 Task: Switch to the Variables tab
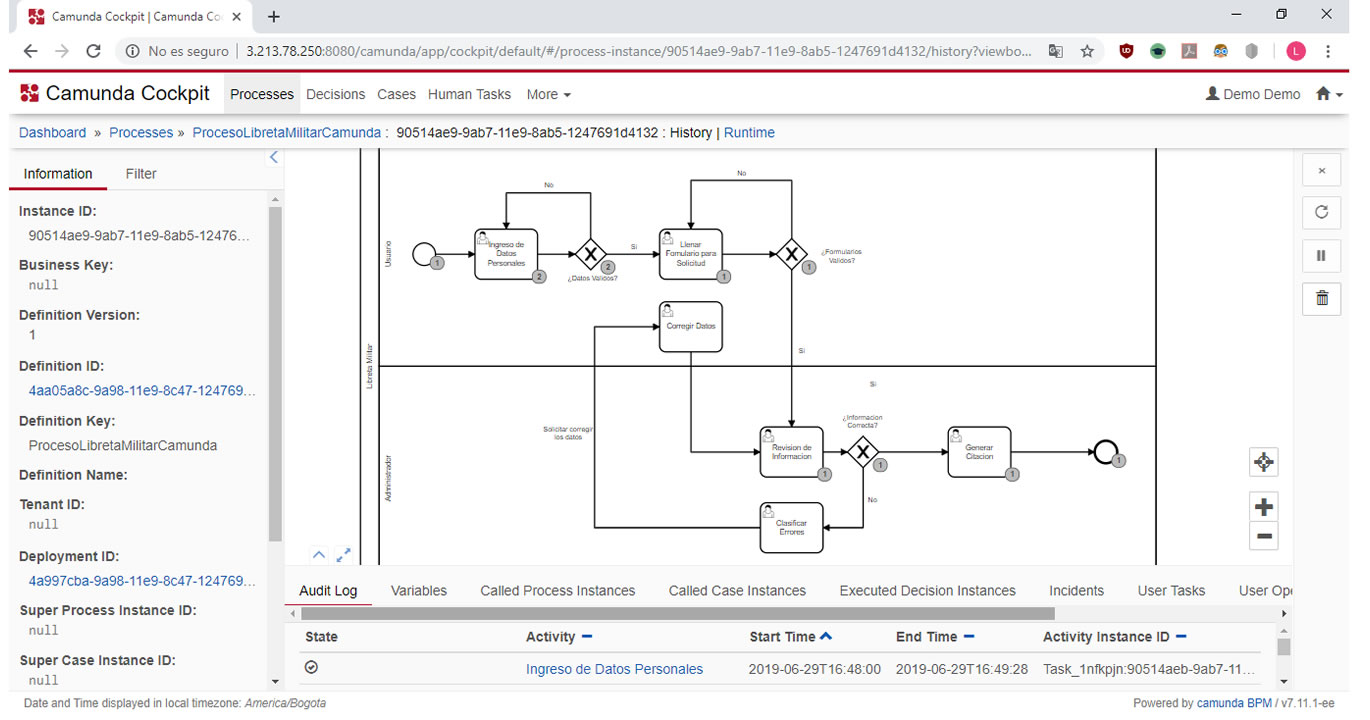(x=418, y=590)
